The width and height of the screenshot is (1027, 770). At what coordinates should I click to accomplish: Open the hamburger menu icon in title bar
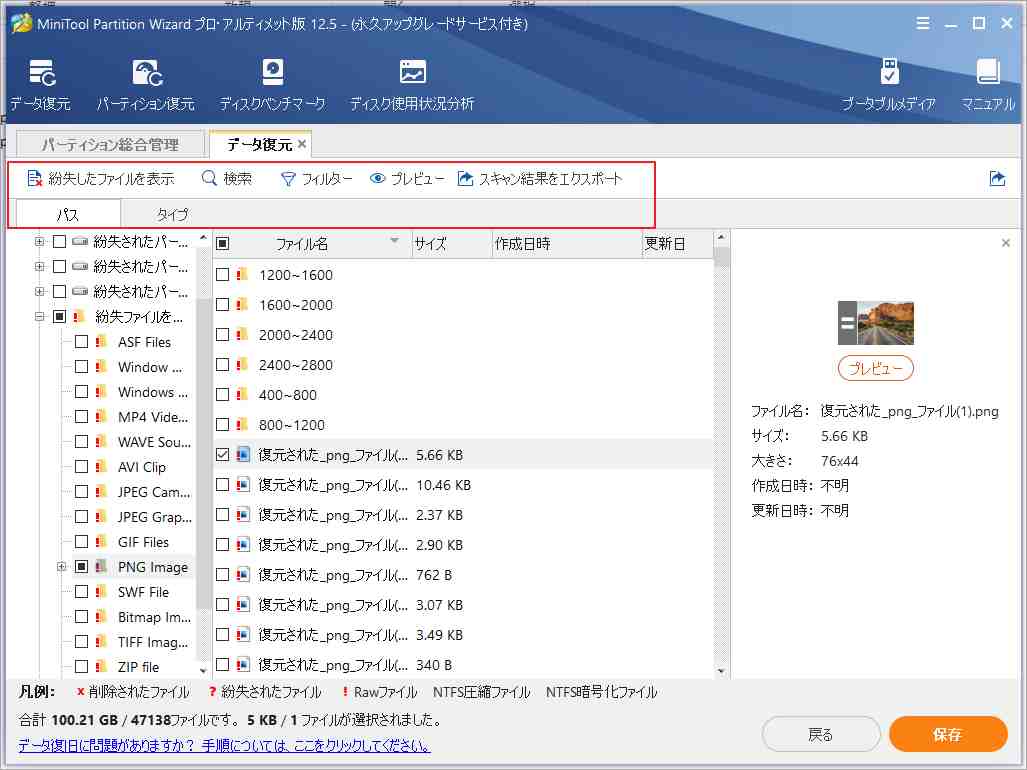923,24
